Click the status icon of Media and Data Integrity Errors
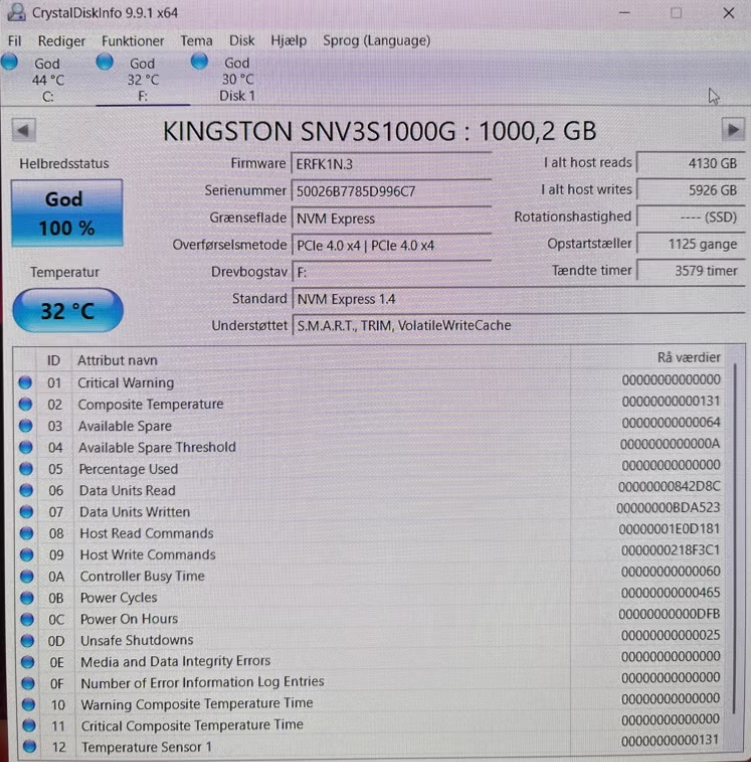This screenshot has width=751, height=762. [x=28, y=662]
